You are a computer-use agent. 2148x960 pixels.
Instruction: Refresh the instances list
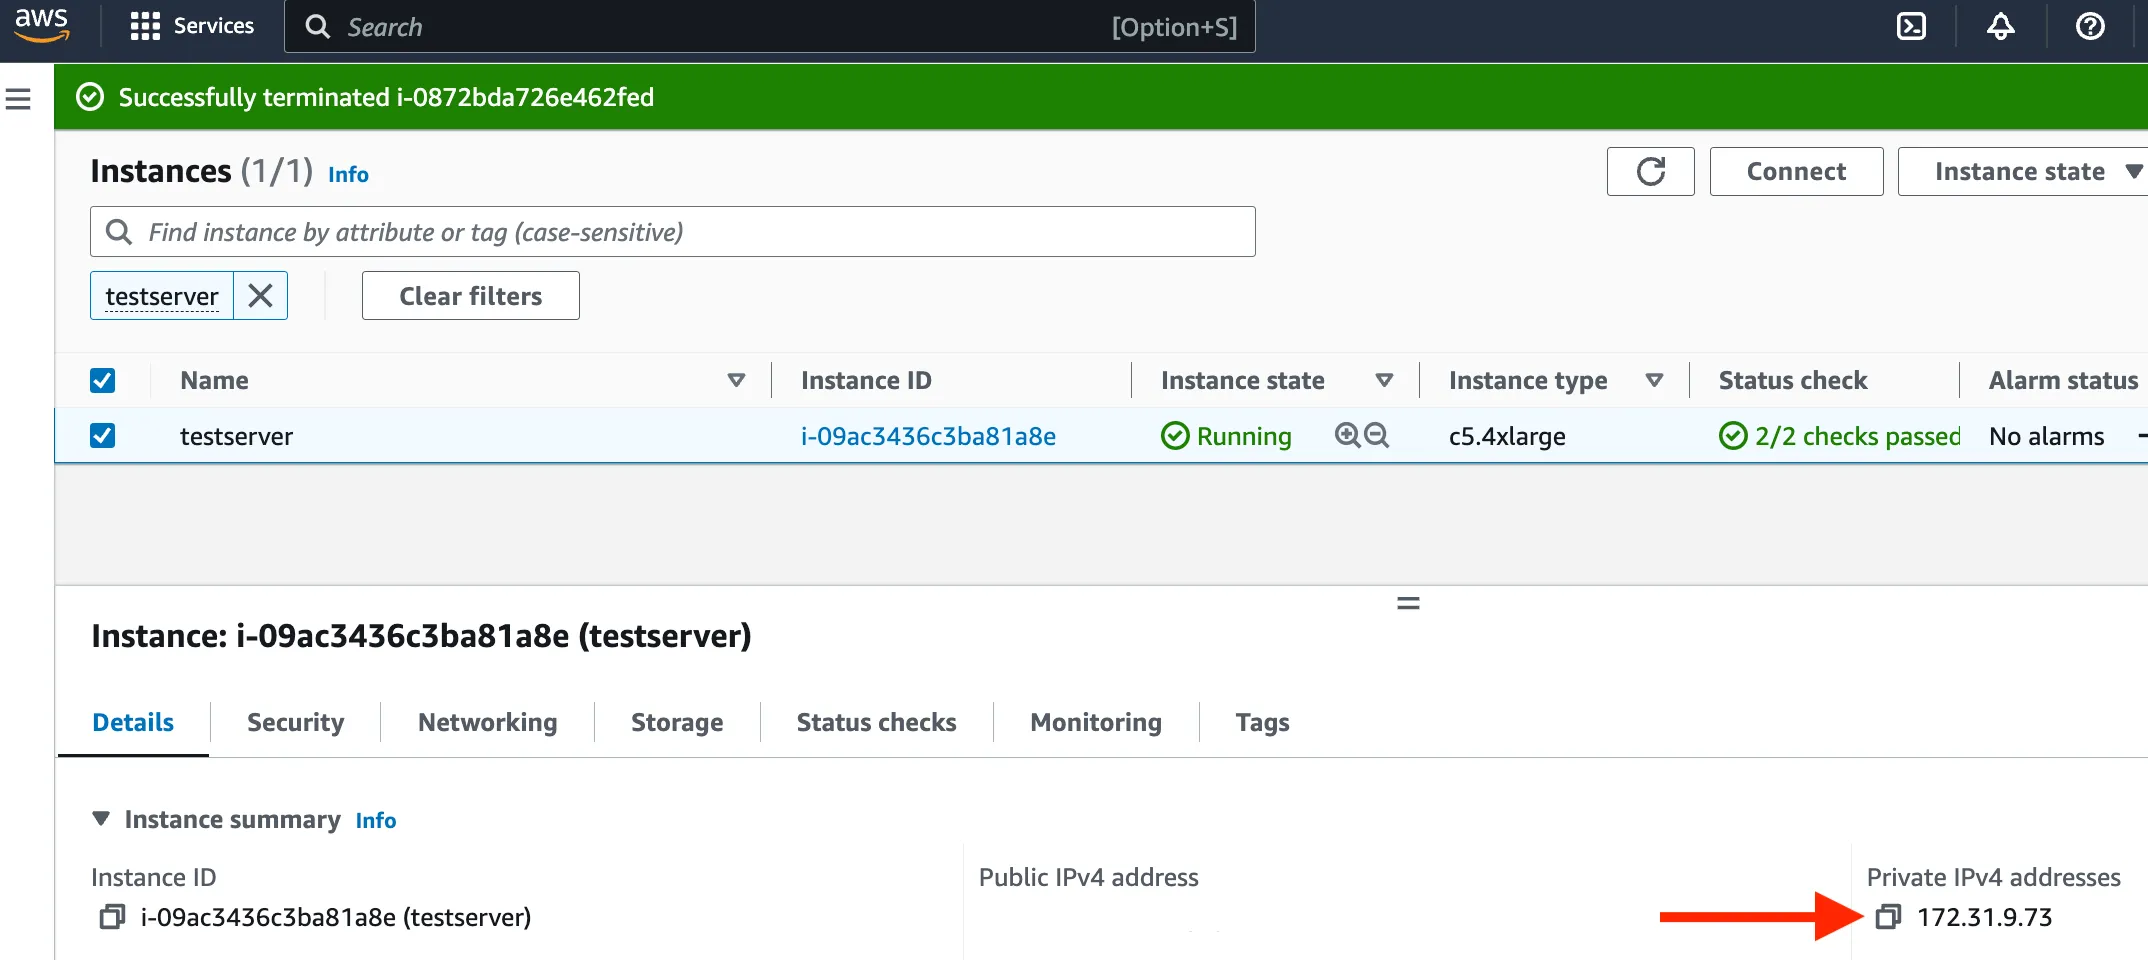click(x=1650, y=171)
